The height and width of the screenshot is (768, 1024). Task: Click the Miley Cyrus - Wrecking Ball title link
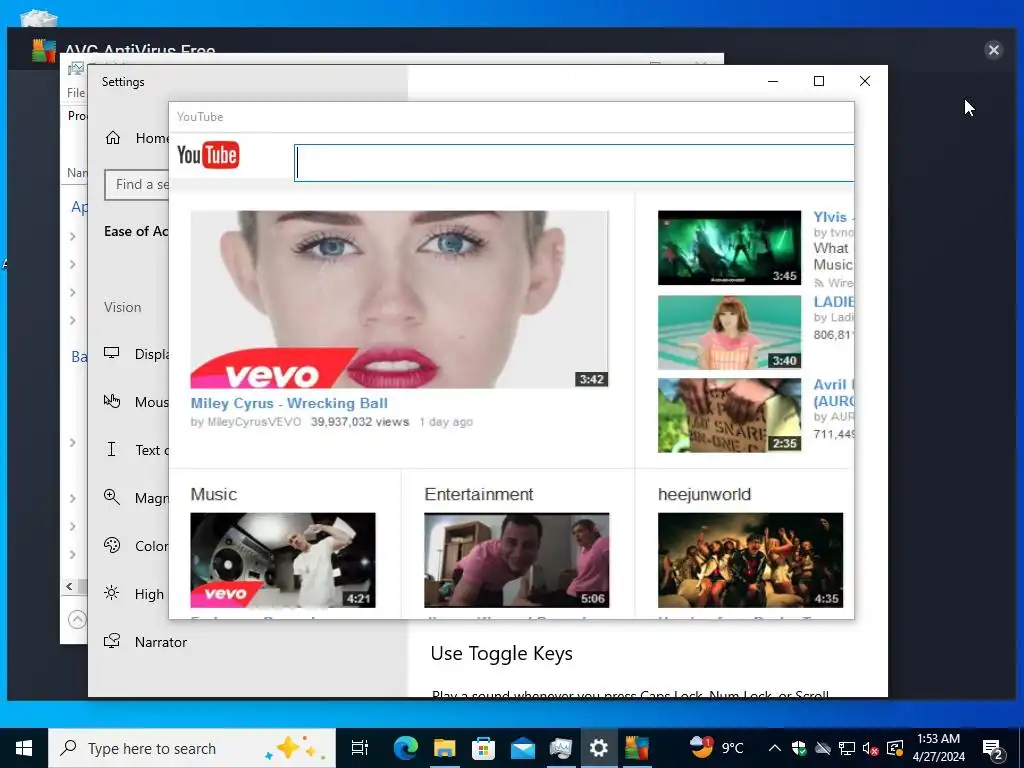[289, 403]
